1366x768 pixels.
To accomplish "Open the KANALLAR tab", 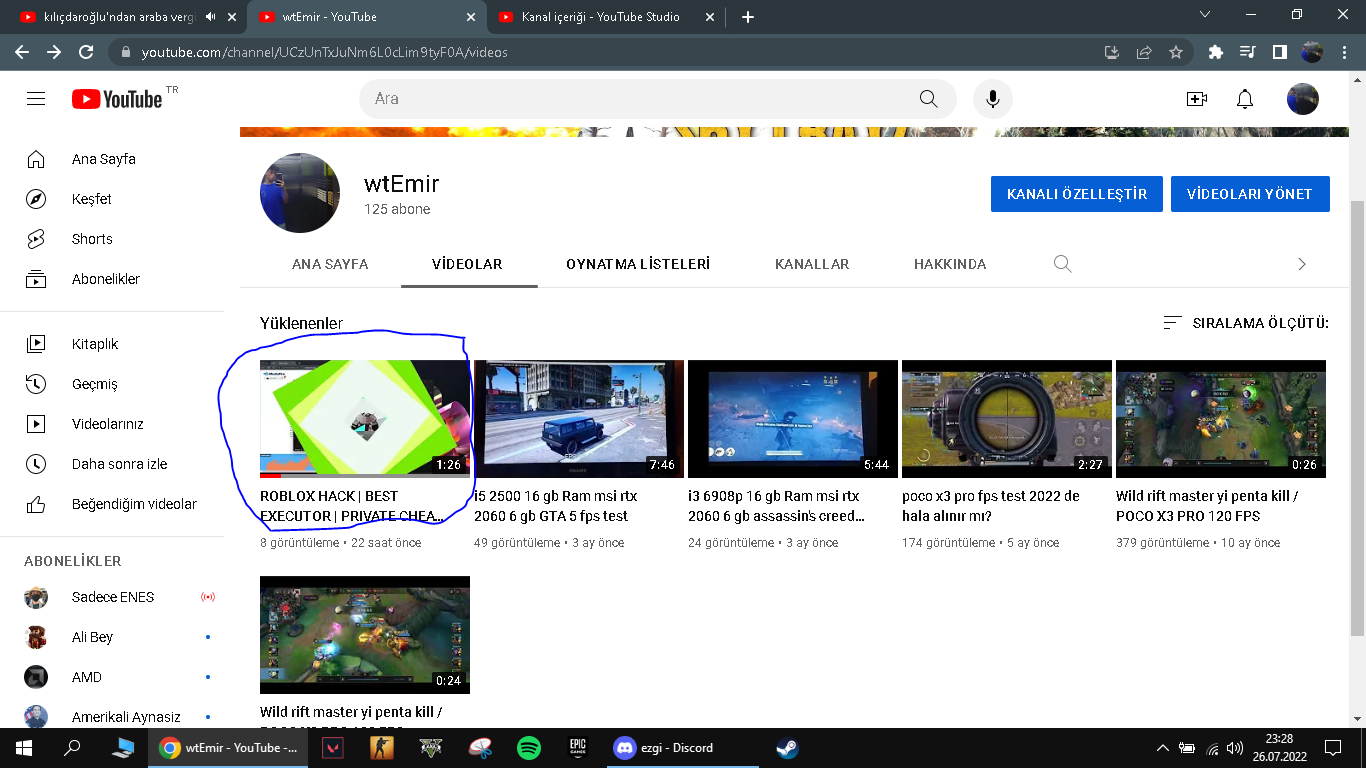I will pyautogui.click(x=812, y=264).
